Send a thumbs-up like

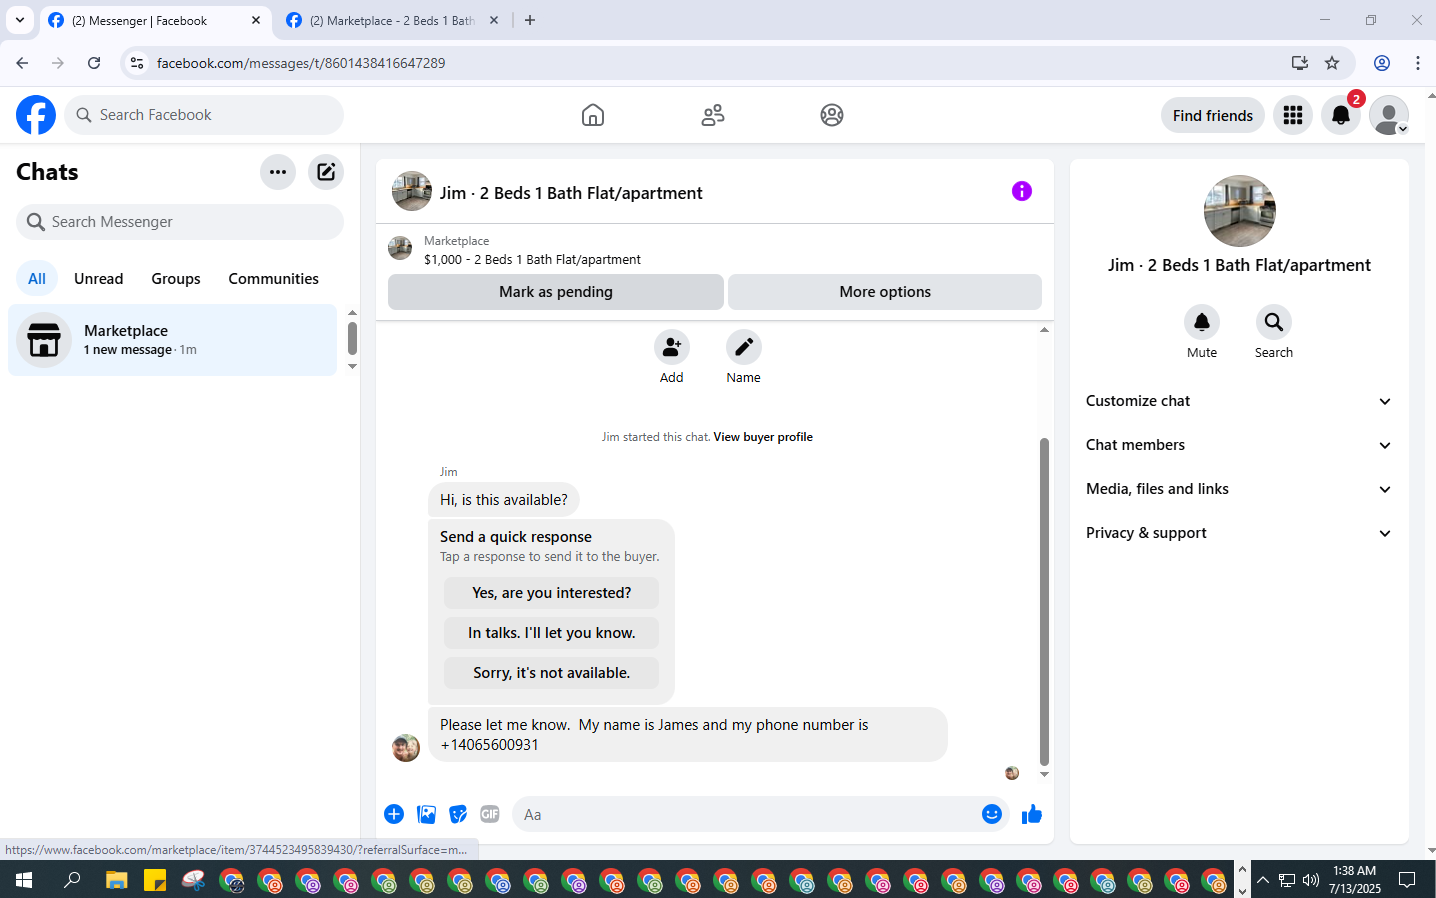coord(1032,814)
